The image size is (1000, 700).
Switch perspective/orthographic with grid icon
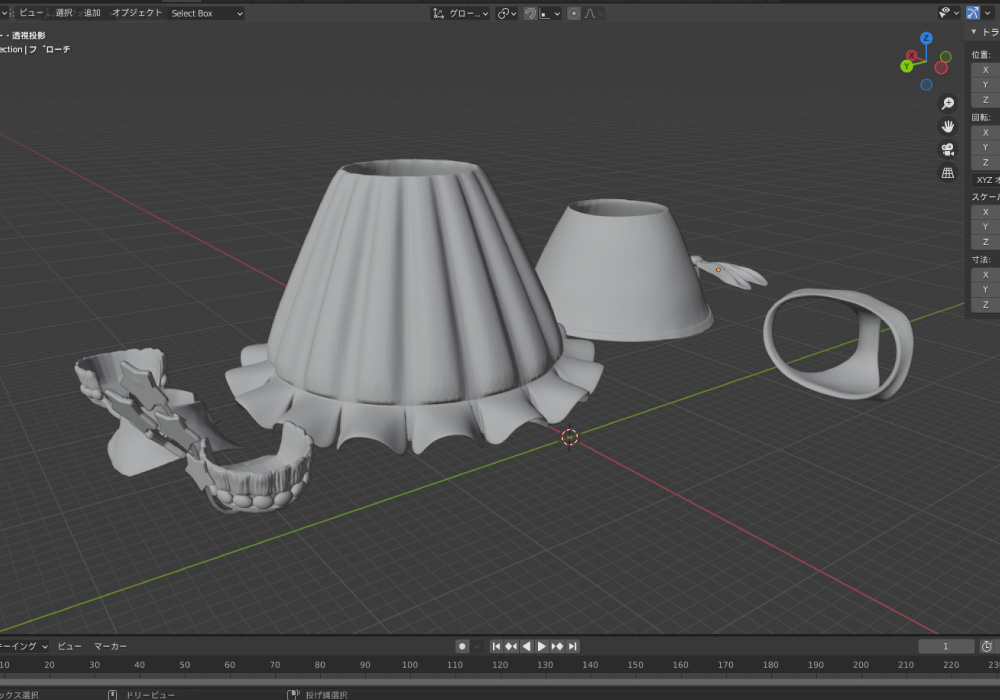(948, 173)
